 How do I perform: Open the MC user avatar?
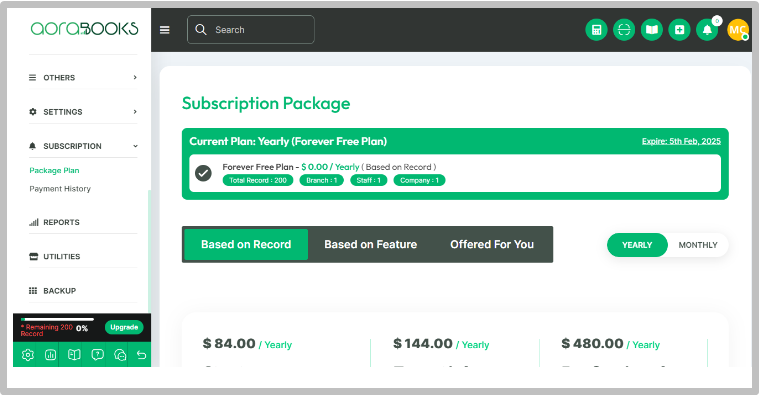pos(738,30)
